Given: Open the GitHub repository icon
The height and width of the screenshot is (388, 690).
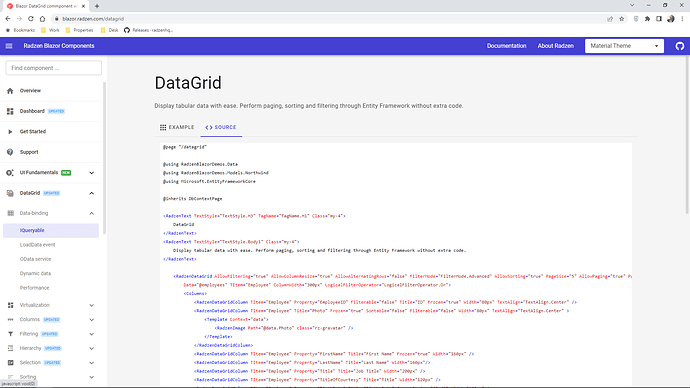Looking at the screenshot, I should click(679, 46).
